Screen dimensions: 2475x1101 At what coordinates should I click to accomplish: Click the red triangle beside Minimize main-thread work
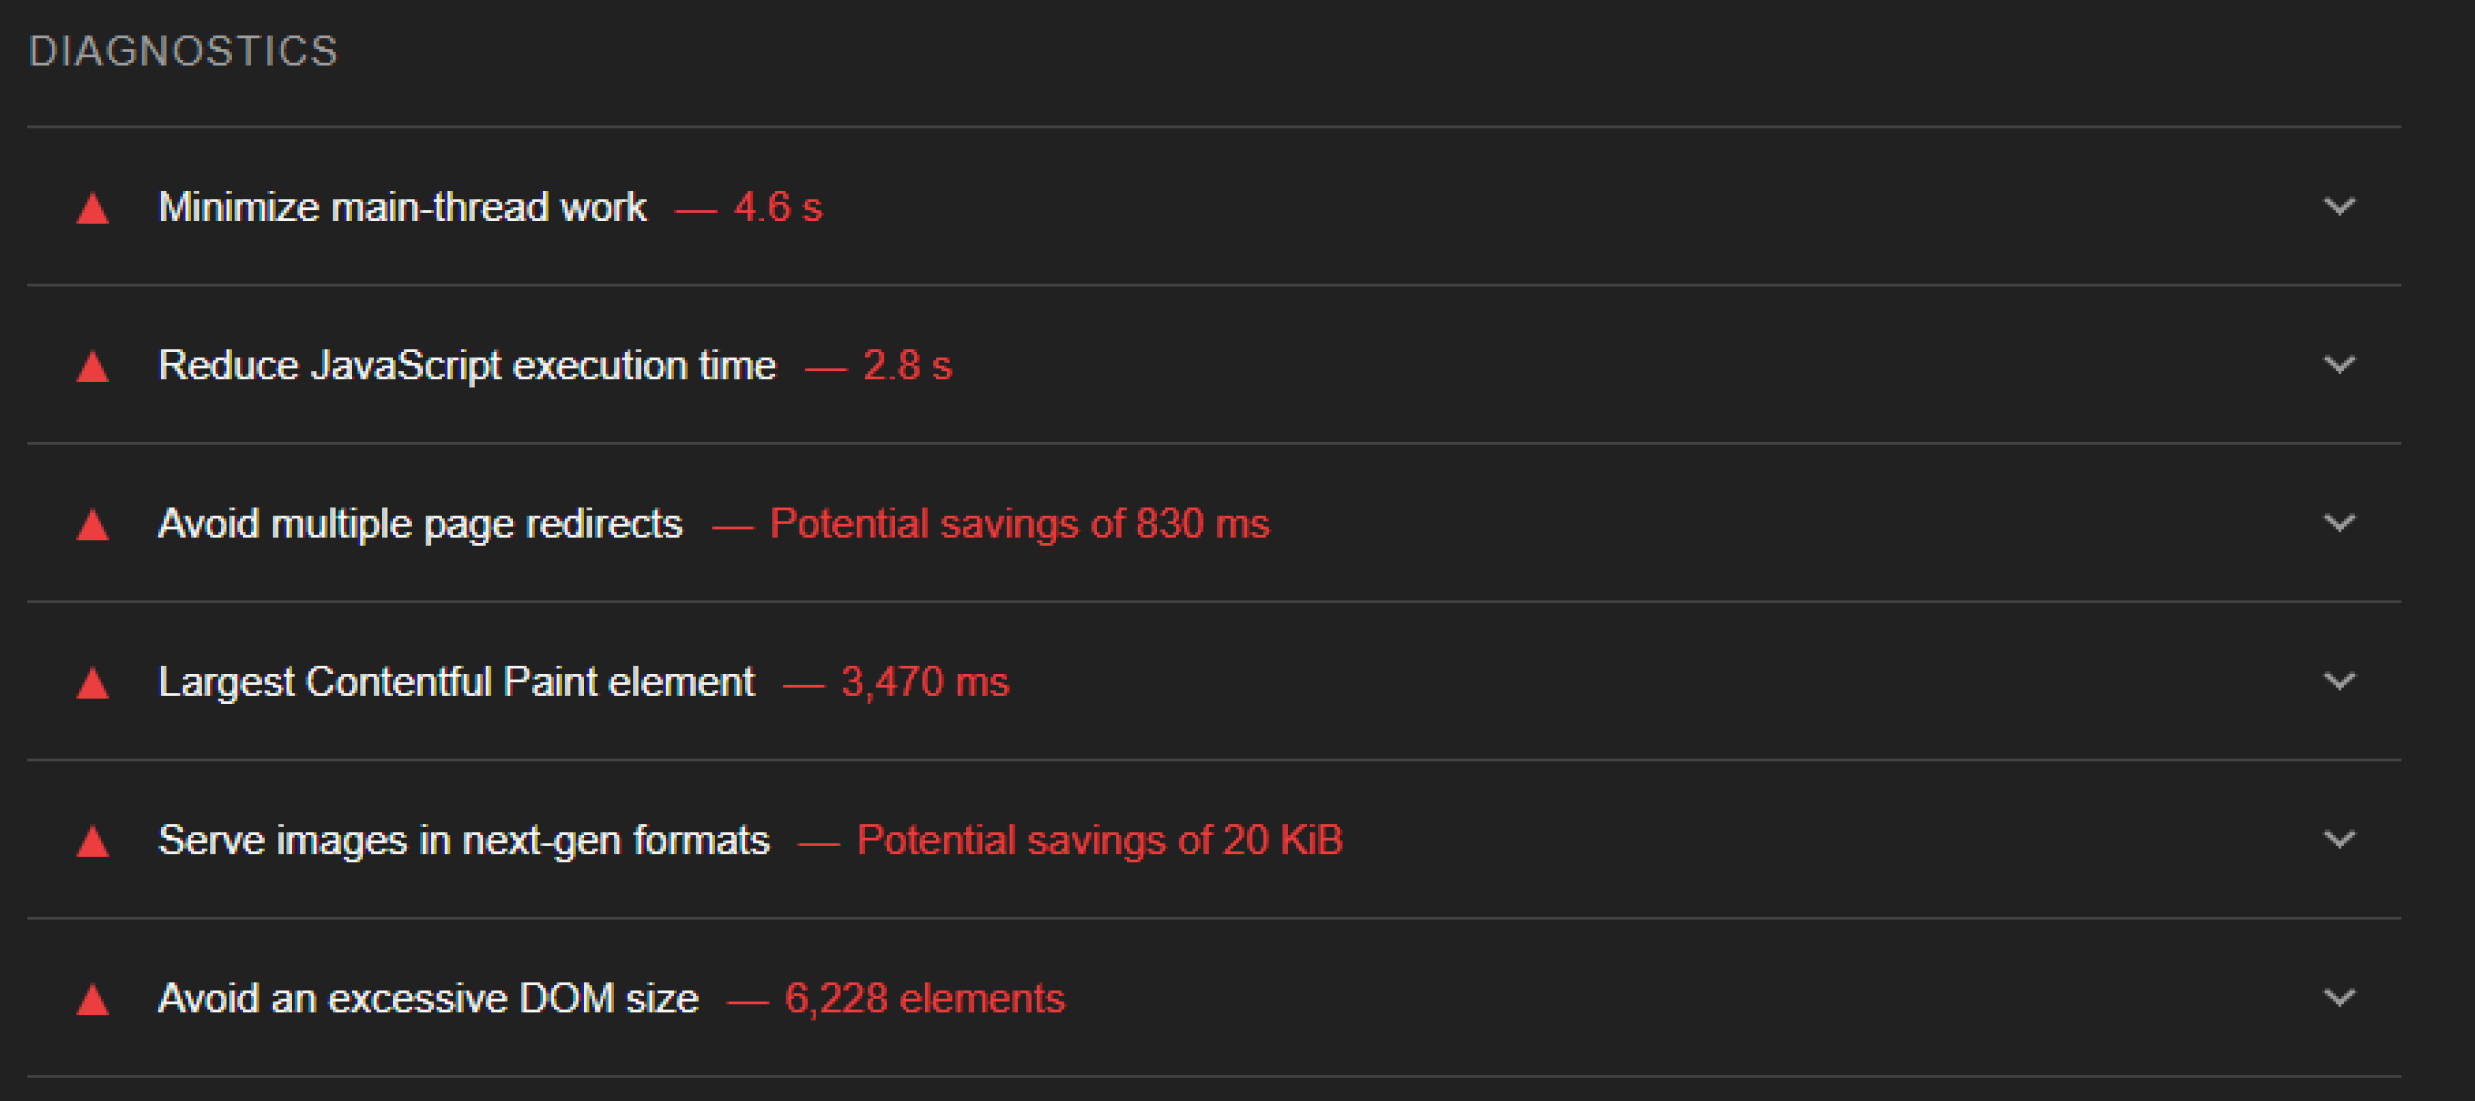[x=93, y=208]
